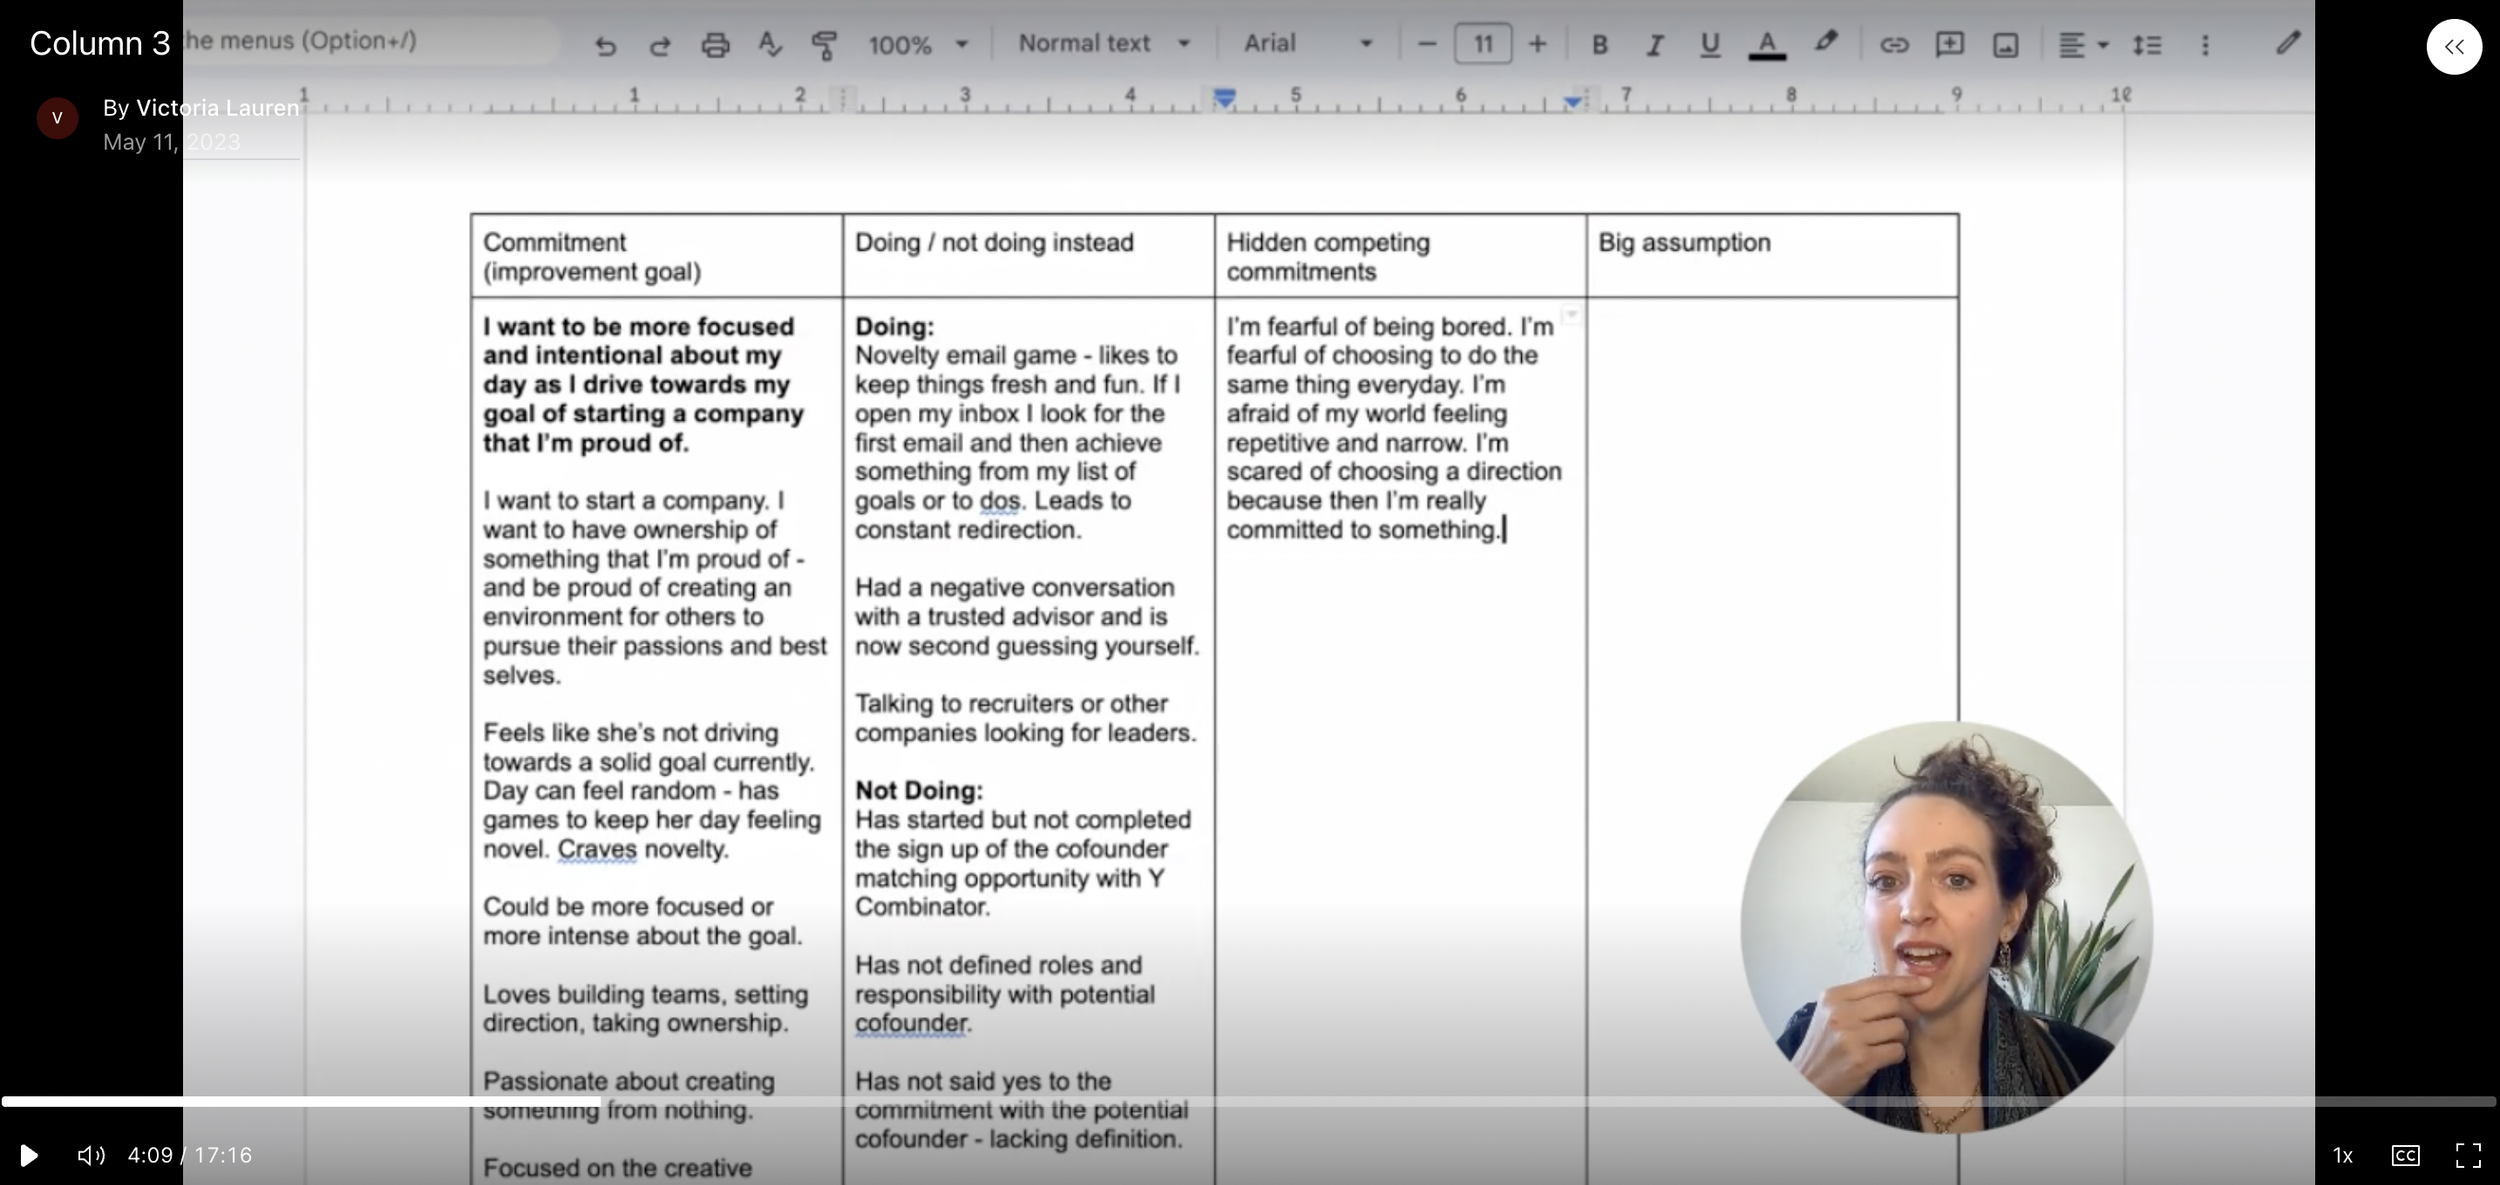2500x1185 pixels.
Task: Click the blue left indent ruler marker
Action: coord(1224,97)
